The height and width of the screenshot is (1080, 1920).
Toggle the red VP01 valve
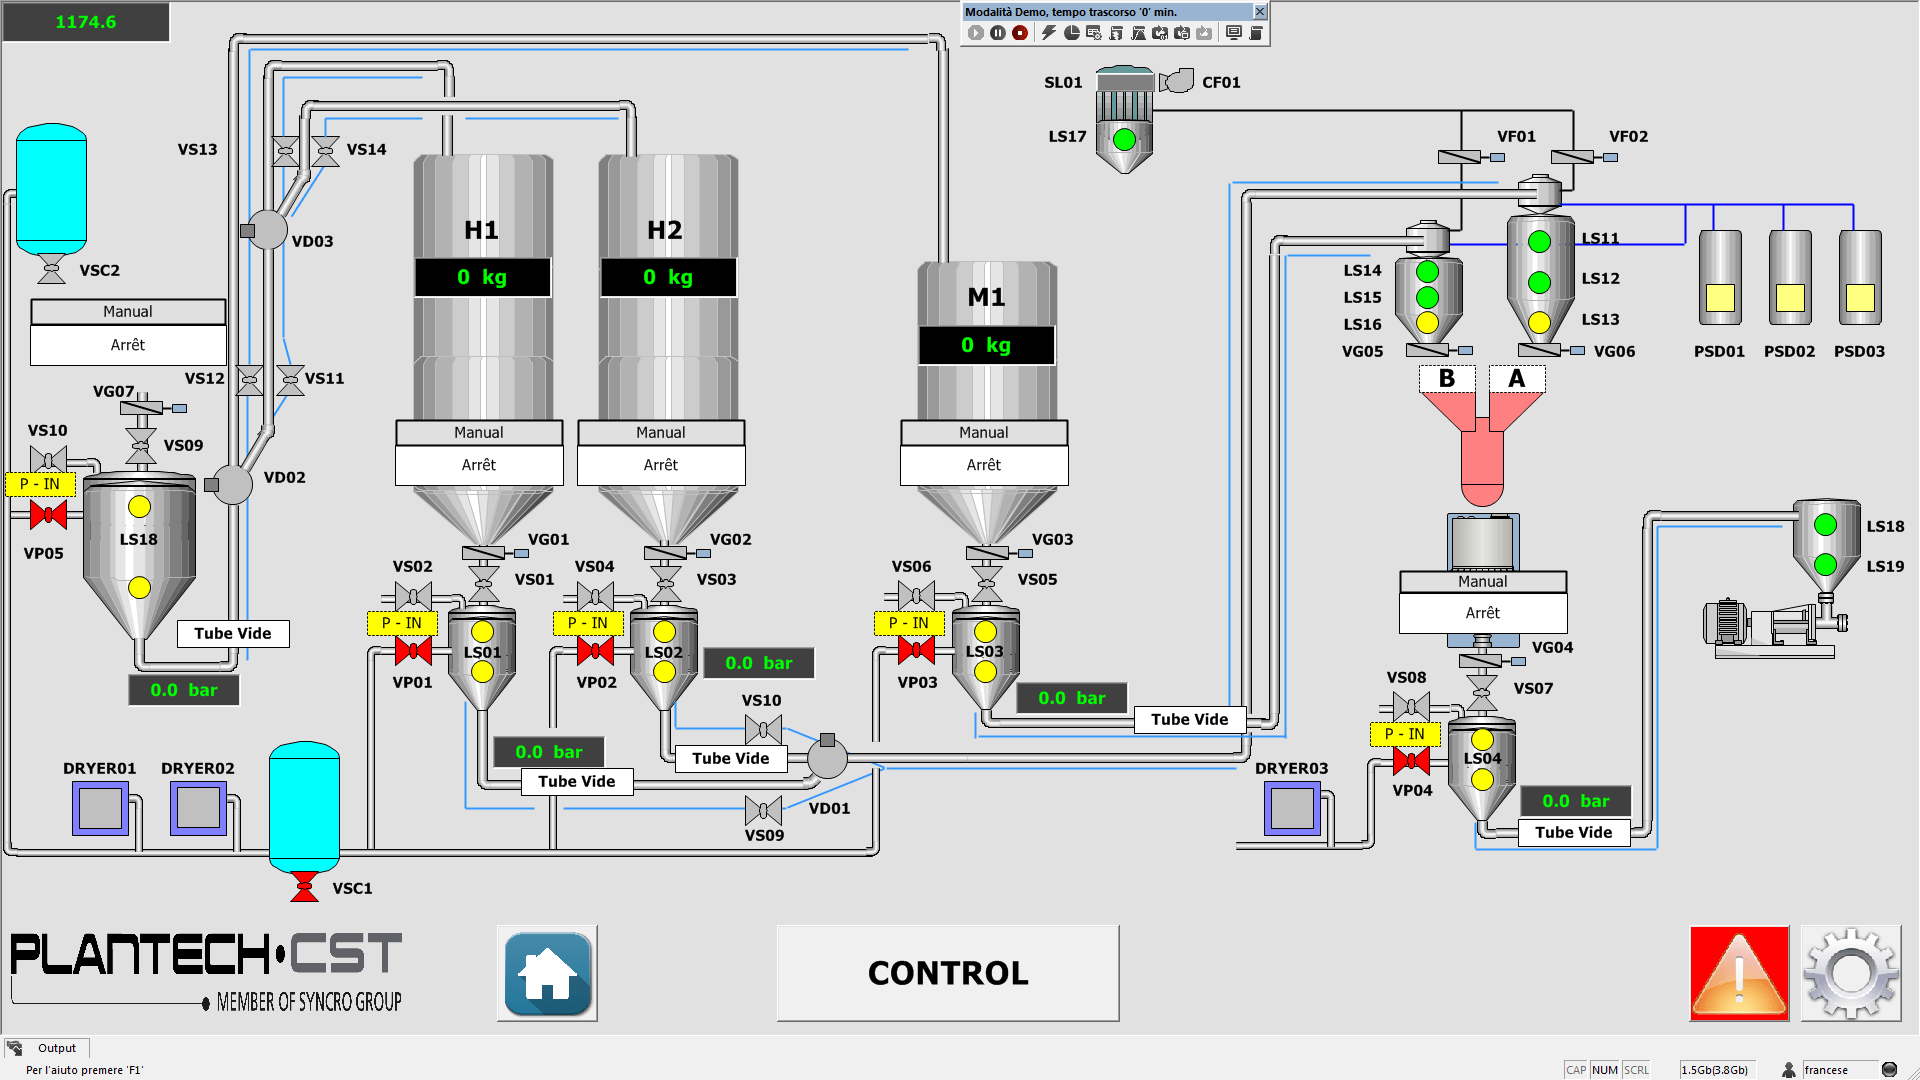413,652
